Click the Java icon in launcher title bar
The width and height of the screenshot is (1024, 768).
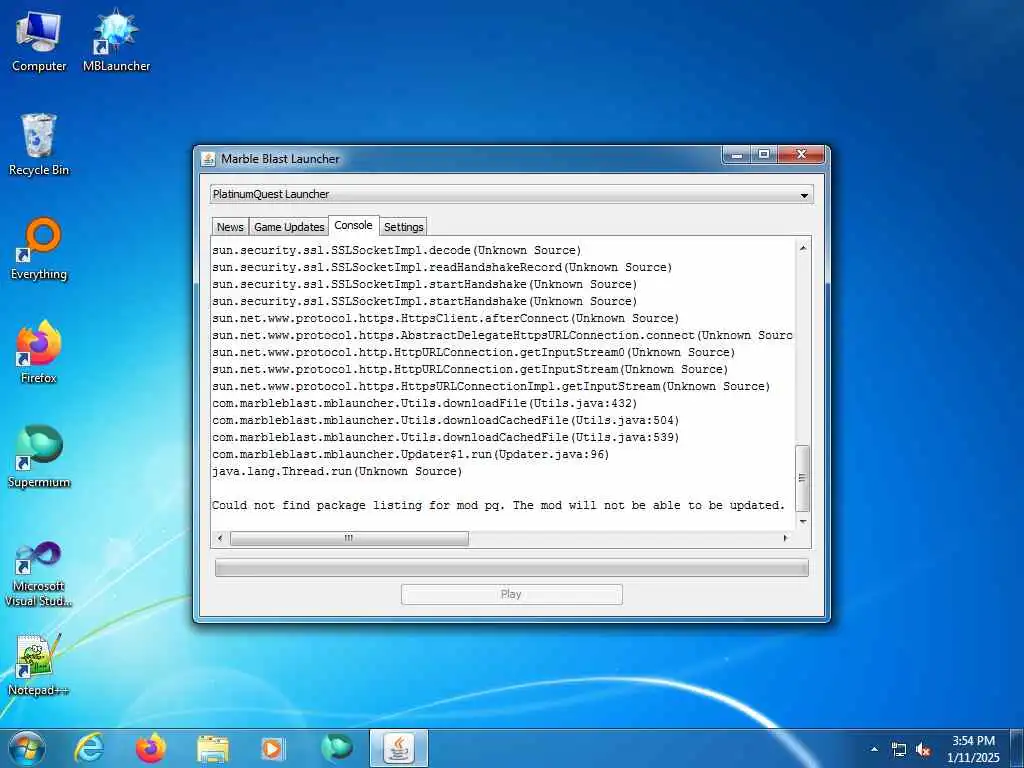point(208,159)
